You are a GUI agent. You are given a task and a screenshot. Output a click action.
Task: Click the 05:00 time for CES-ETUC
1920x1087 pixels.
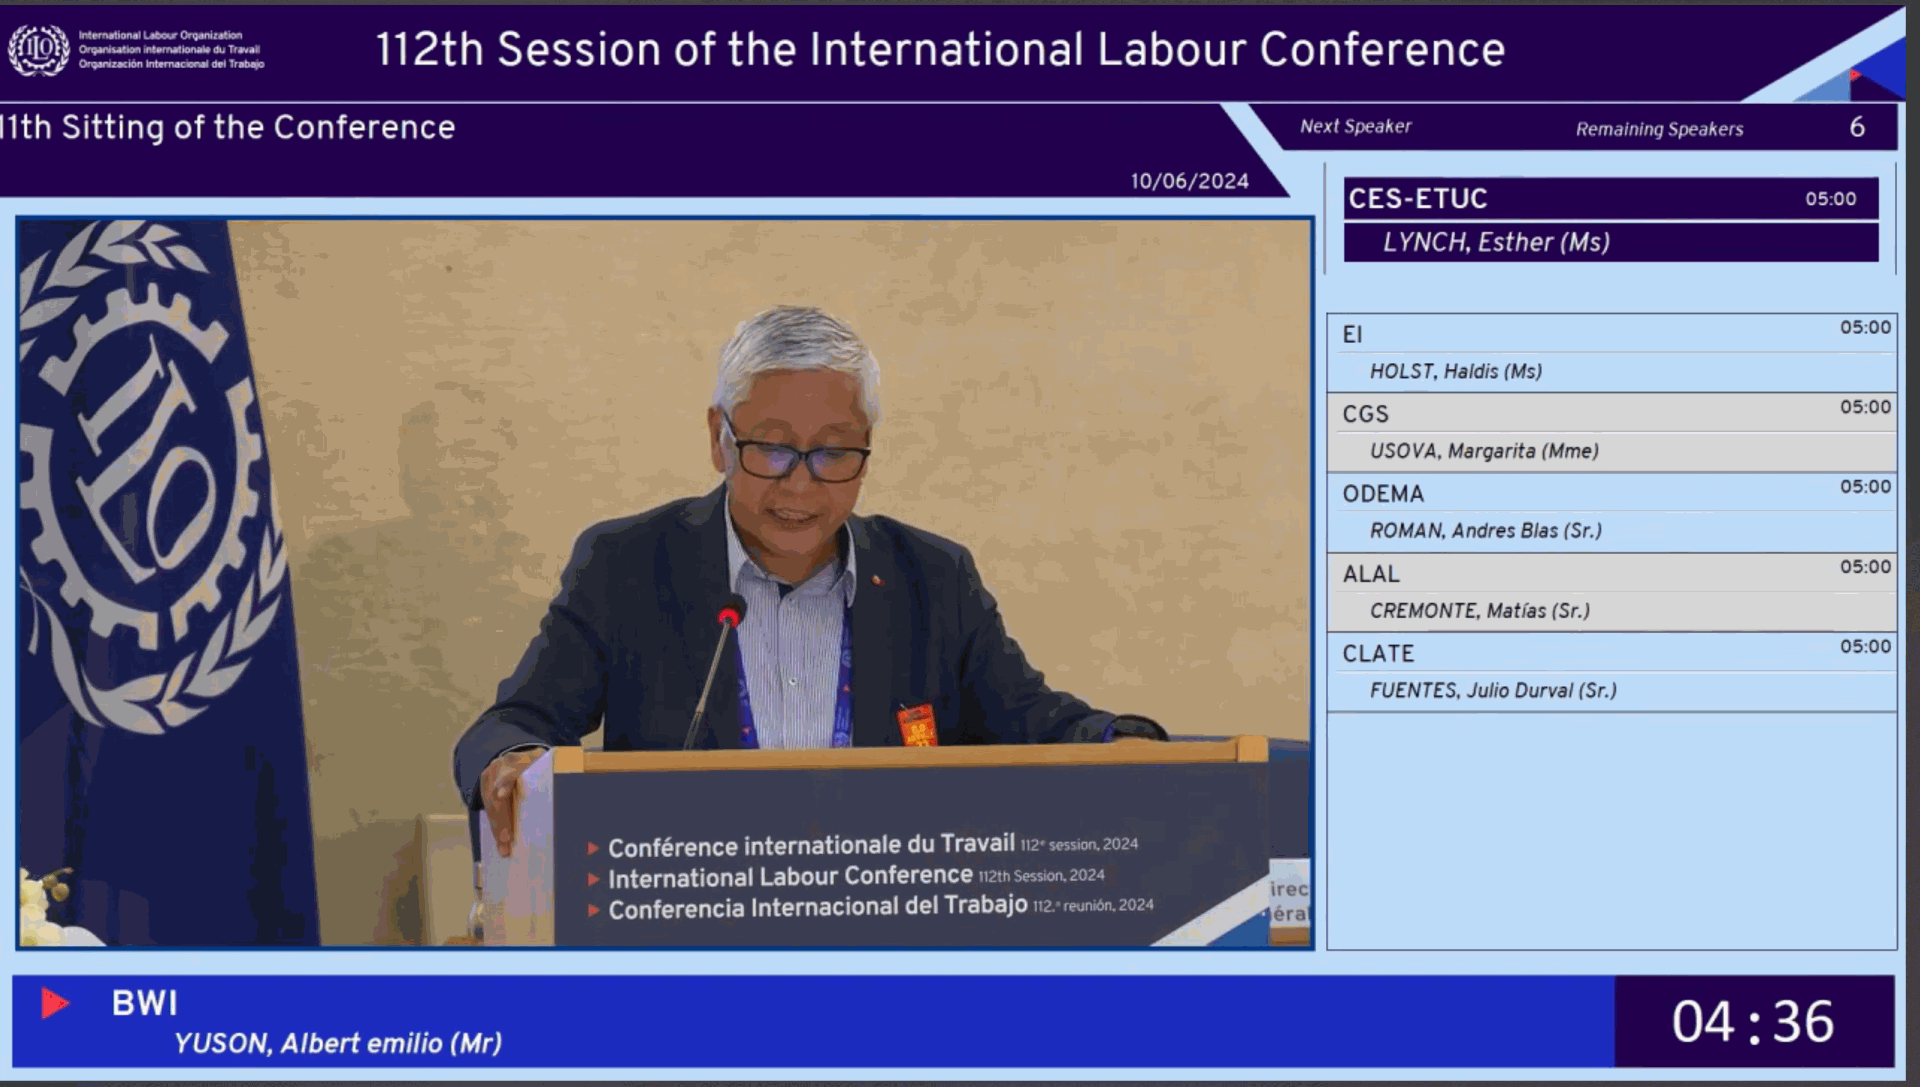1831,199
